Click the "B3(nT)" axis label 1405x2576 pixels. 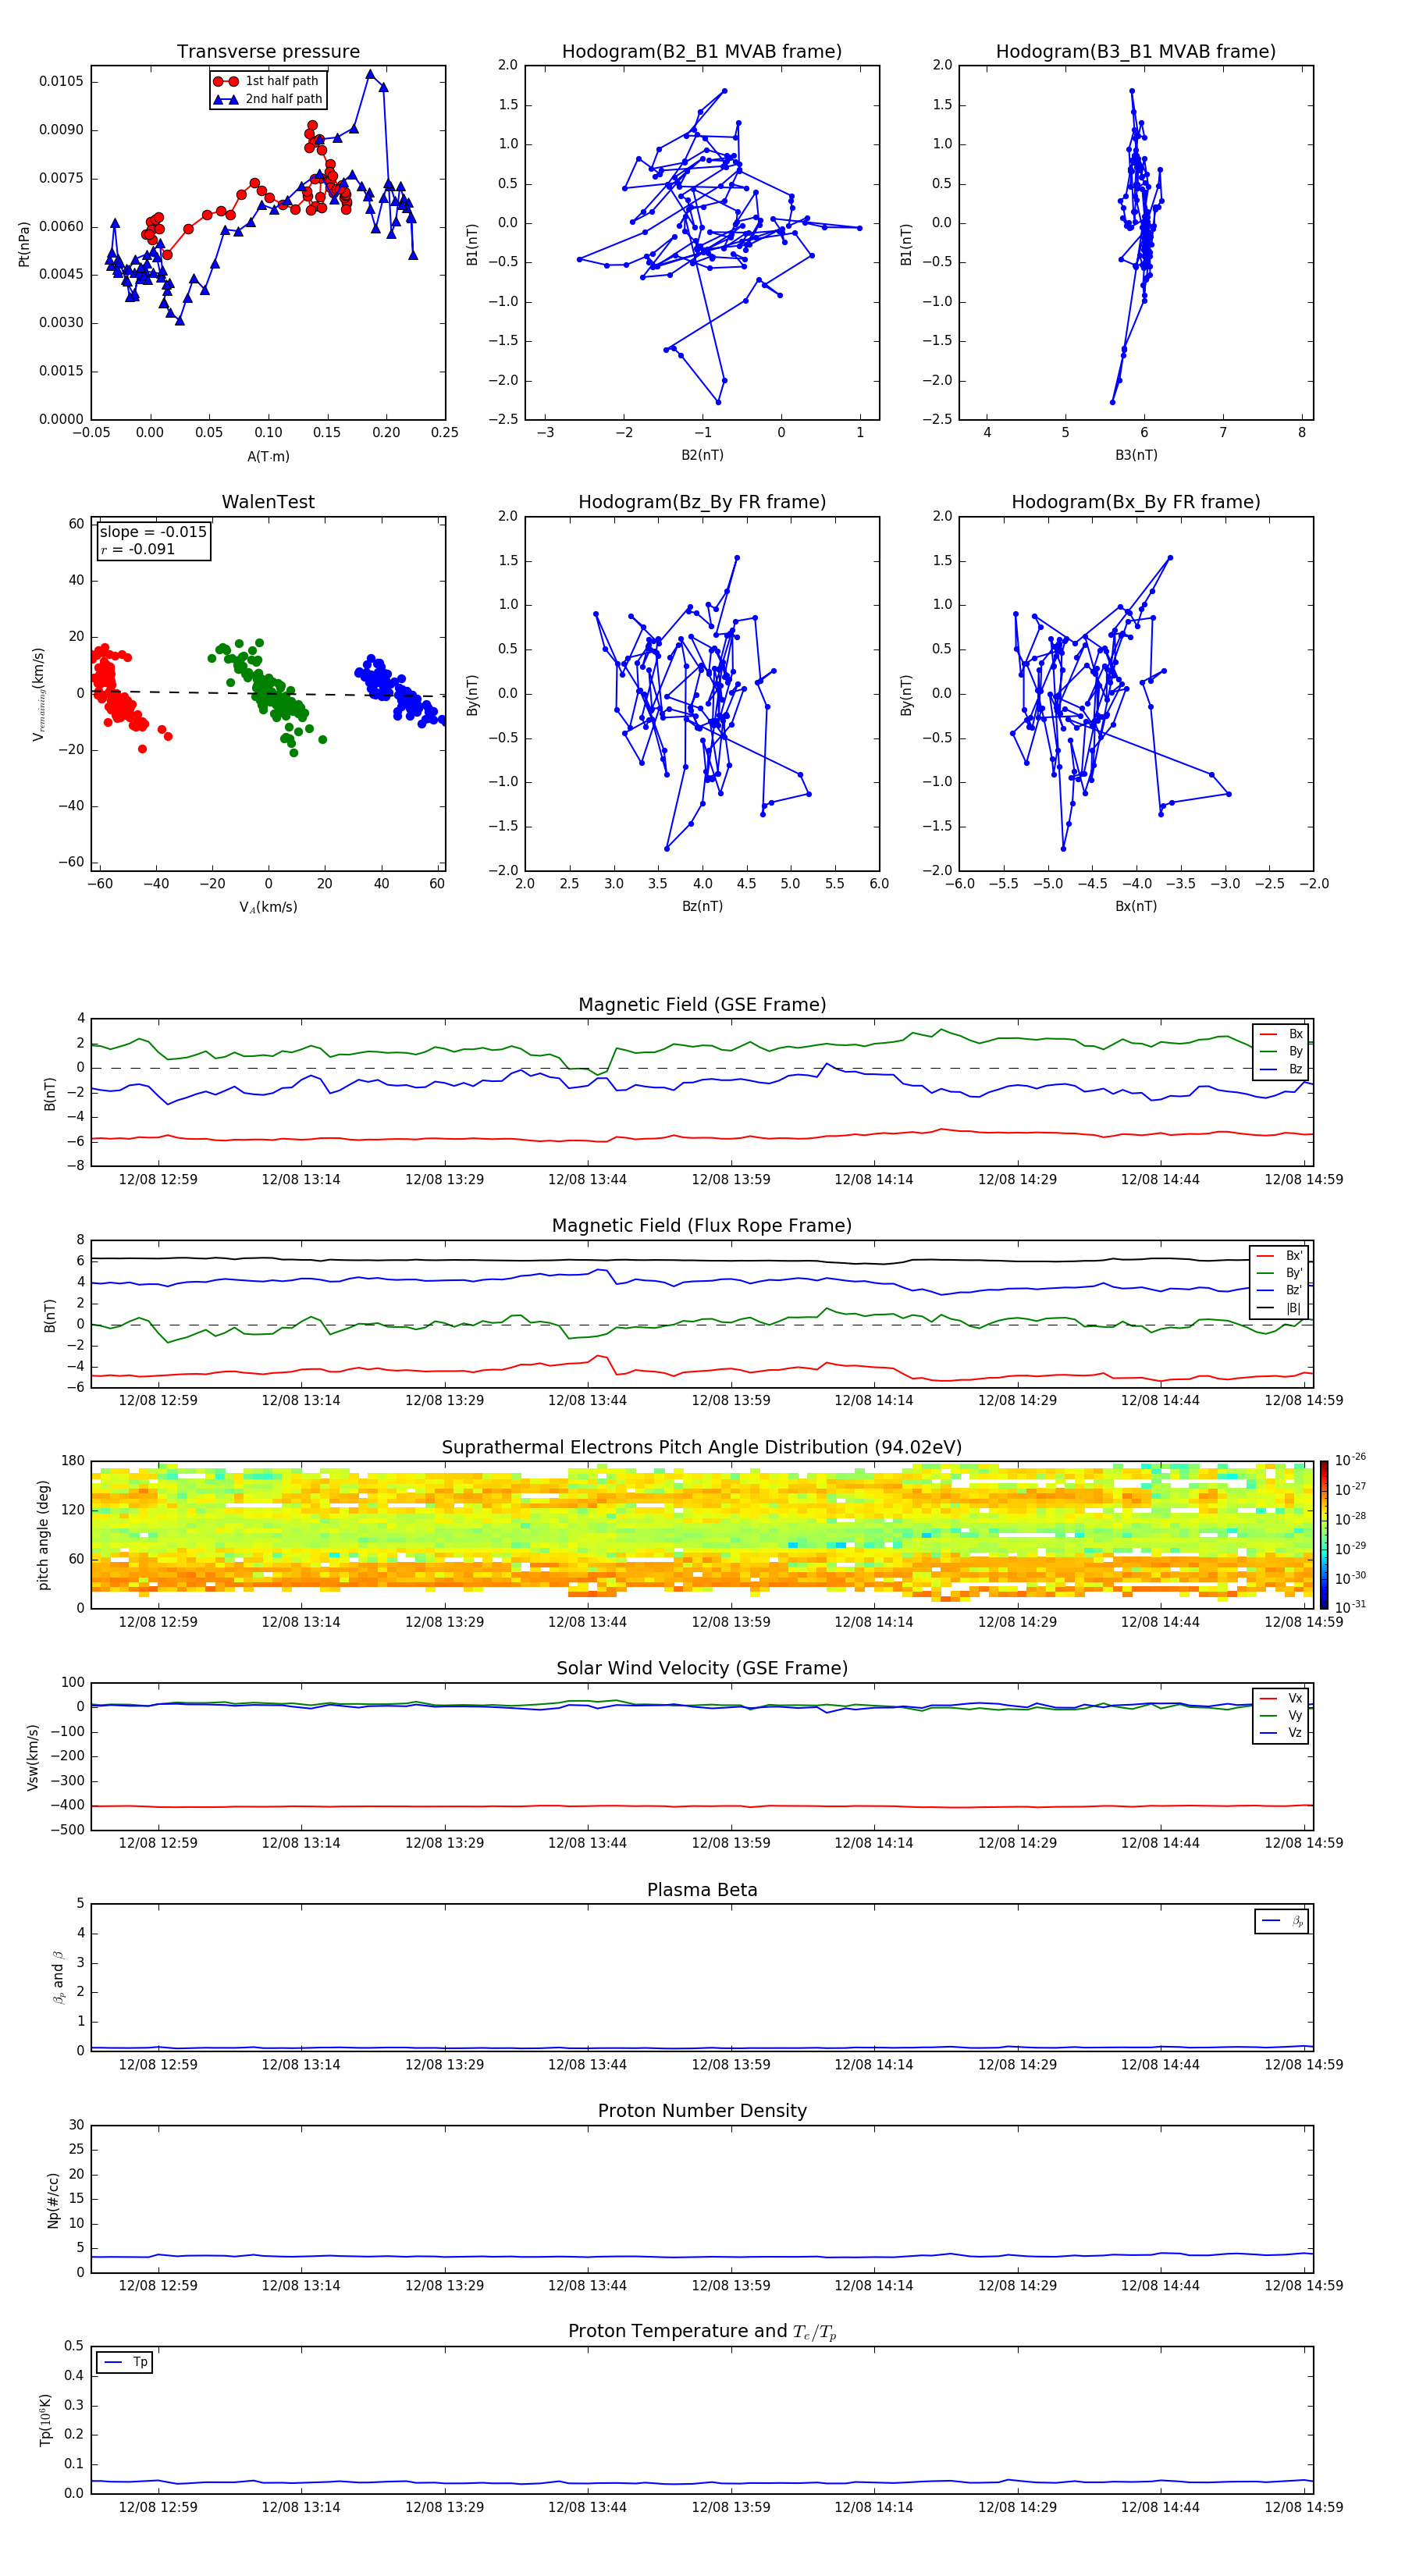[1136, 455]
